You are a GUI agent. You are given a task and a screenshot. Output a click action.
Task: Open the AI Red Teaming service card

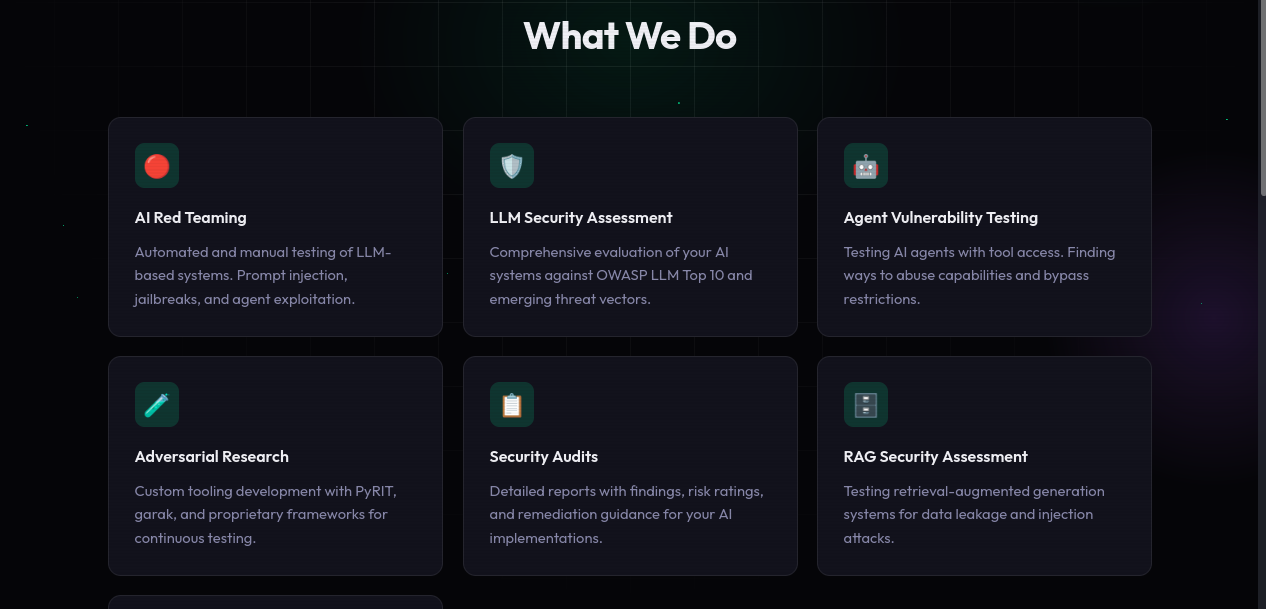(x=275, y=226)
